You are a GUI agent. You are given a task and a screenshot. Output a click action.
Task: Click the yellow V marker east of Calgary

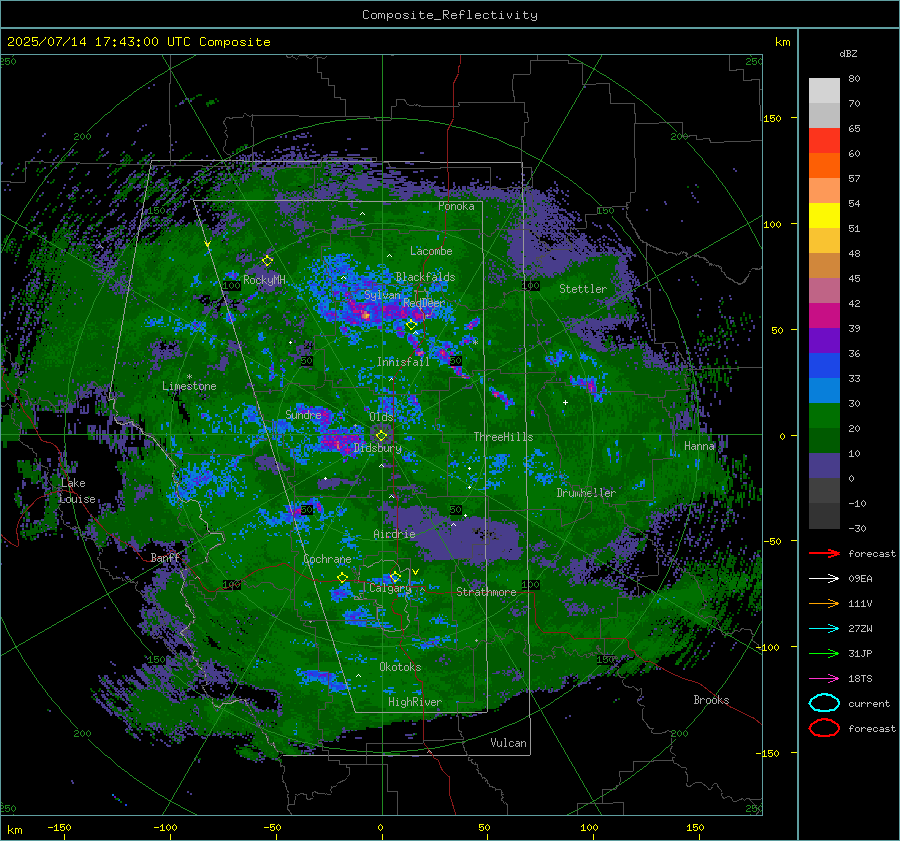(x=416, y=572)
